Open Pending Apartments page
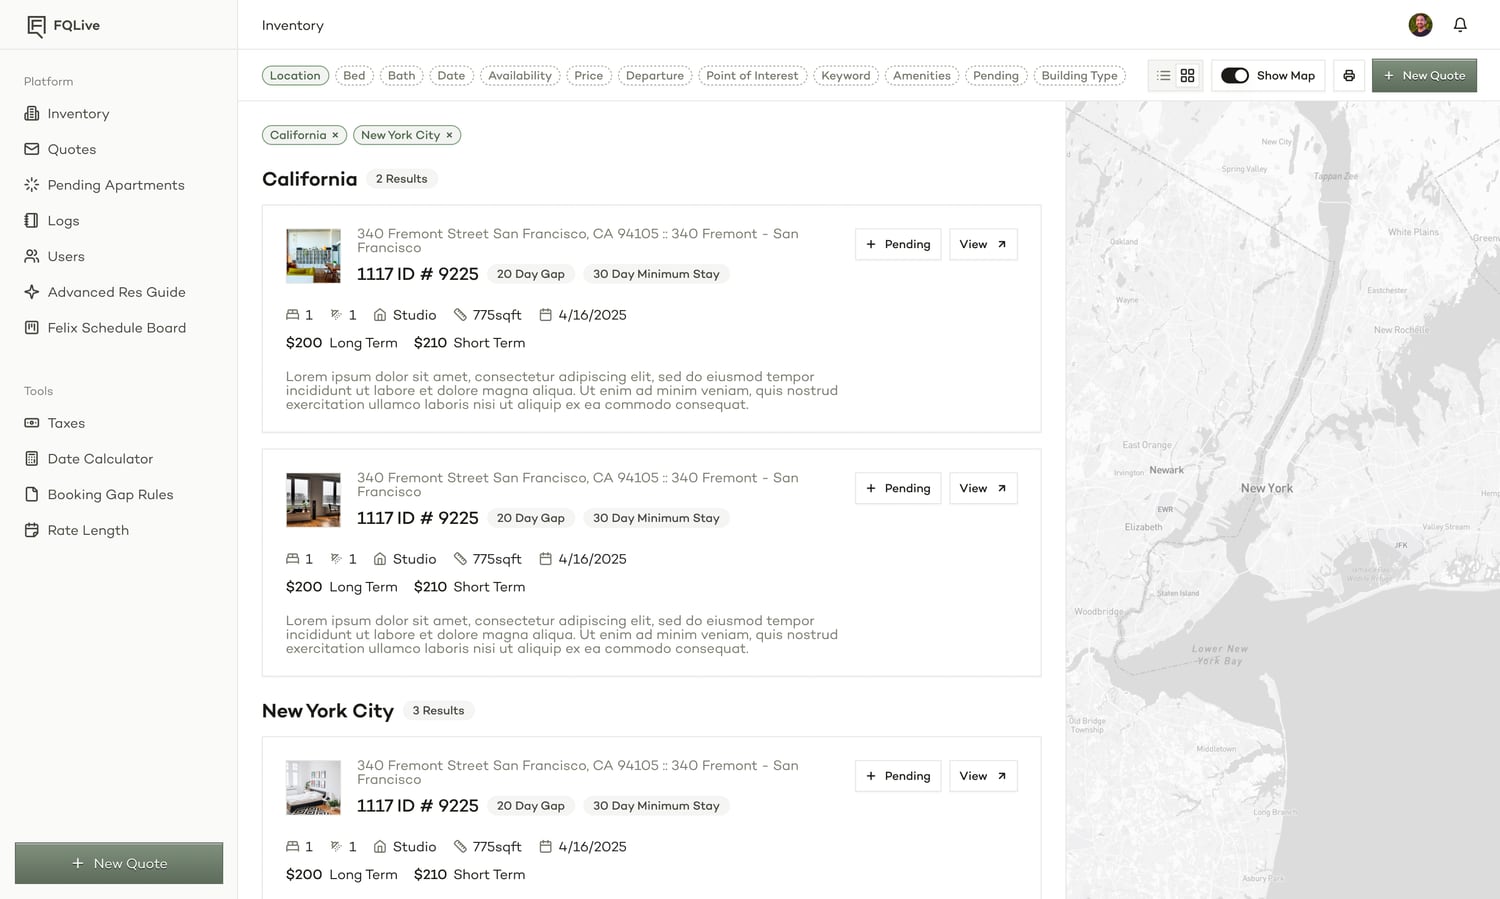The height and width of the screenshot is (899, 1500). [x=104, y=185]
